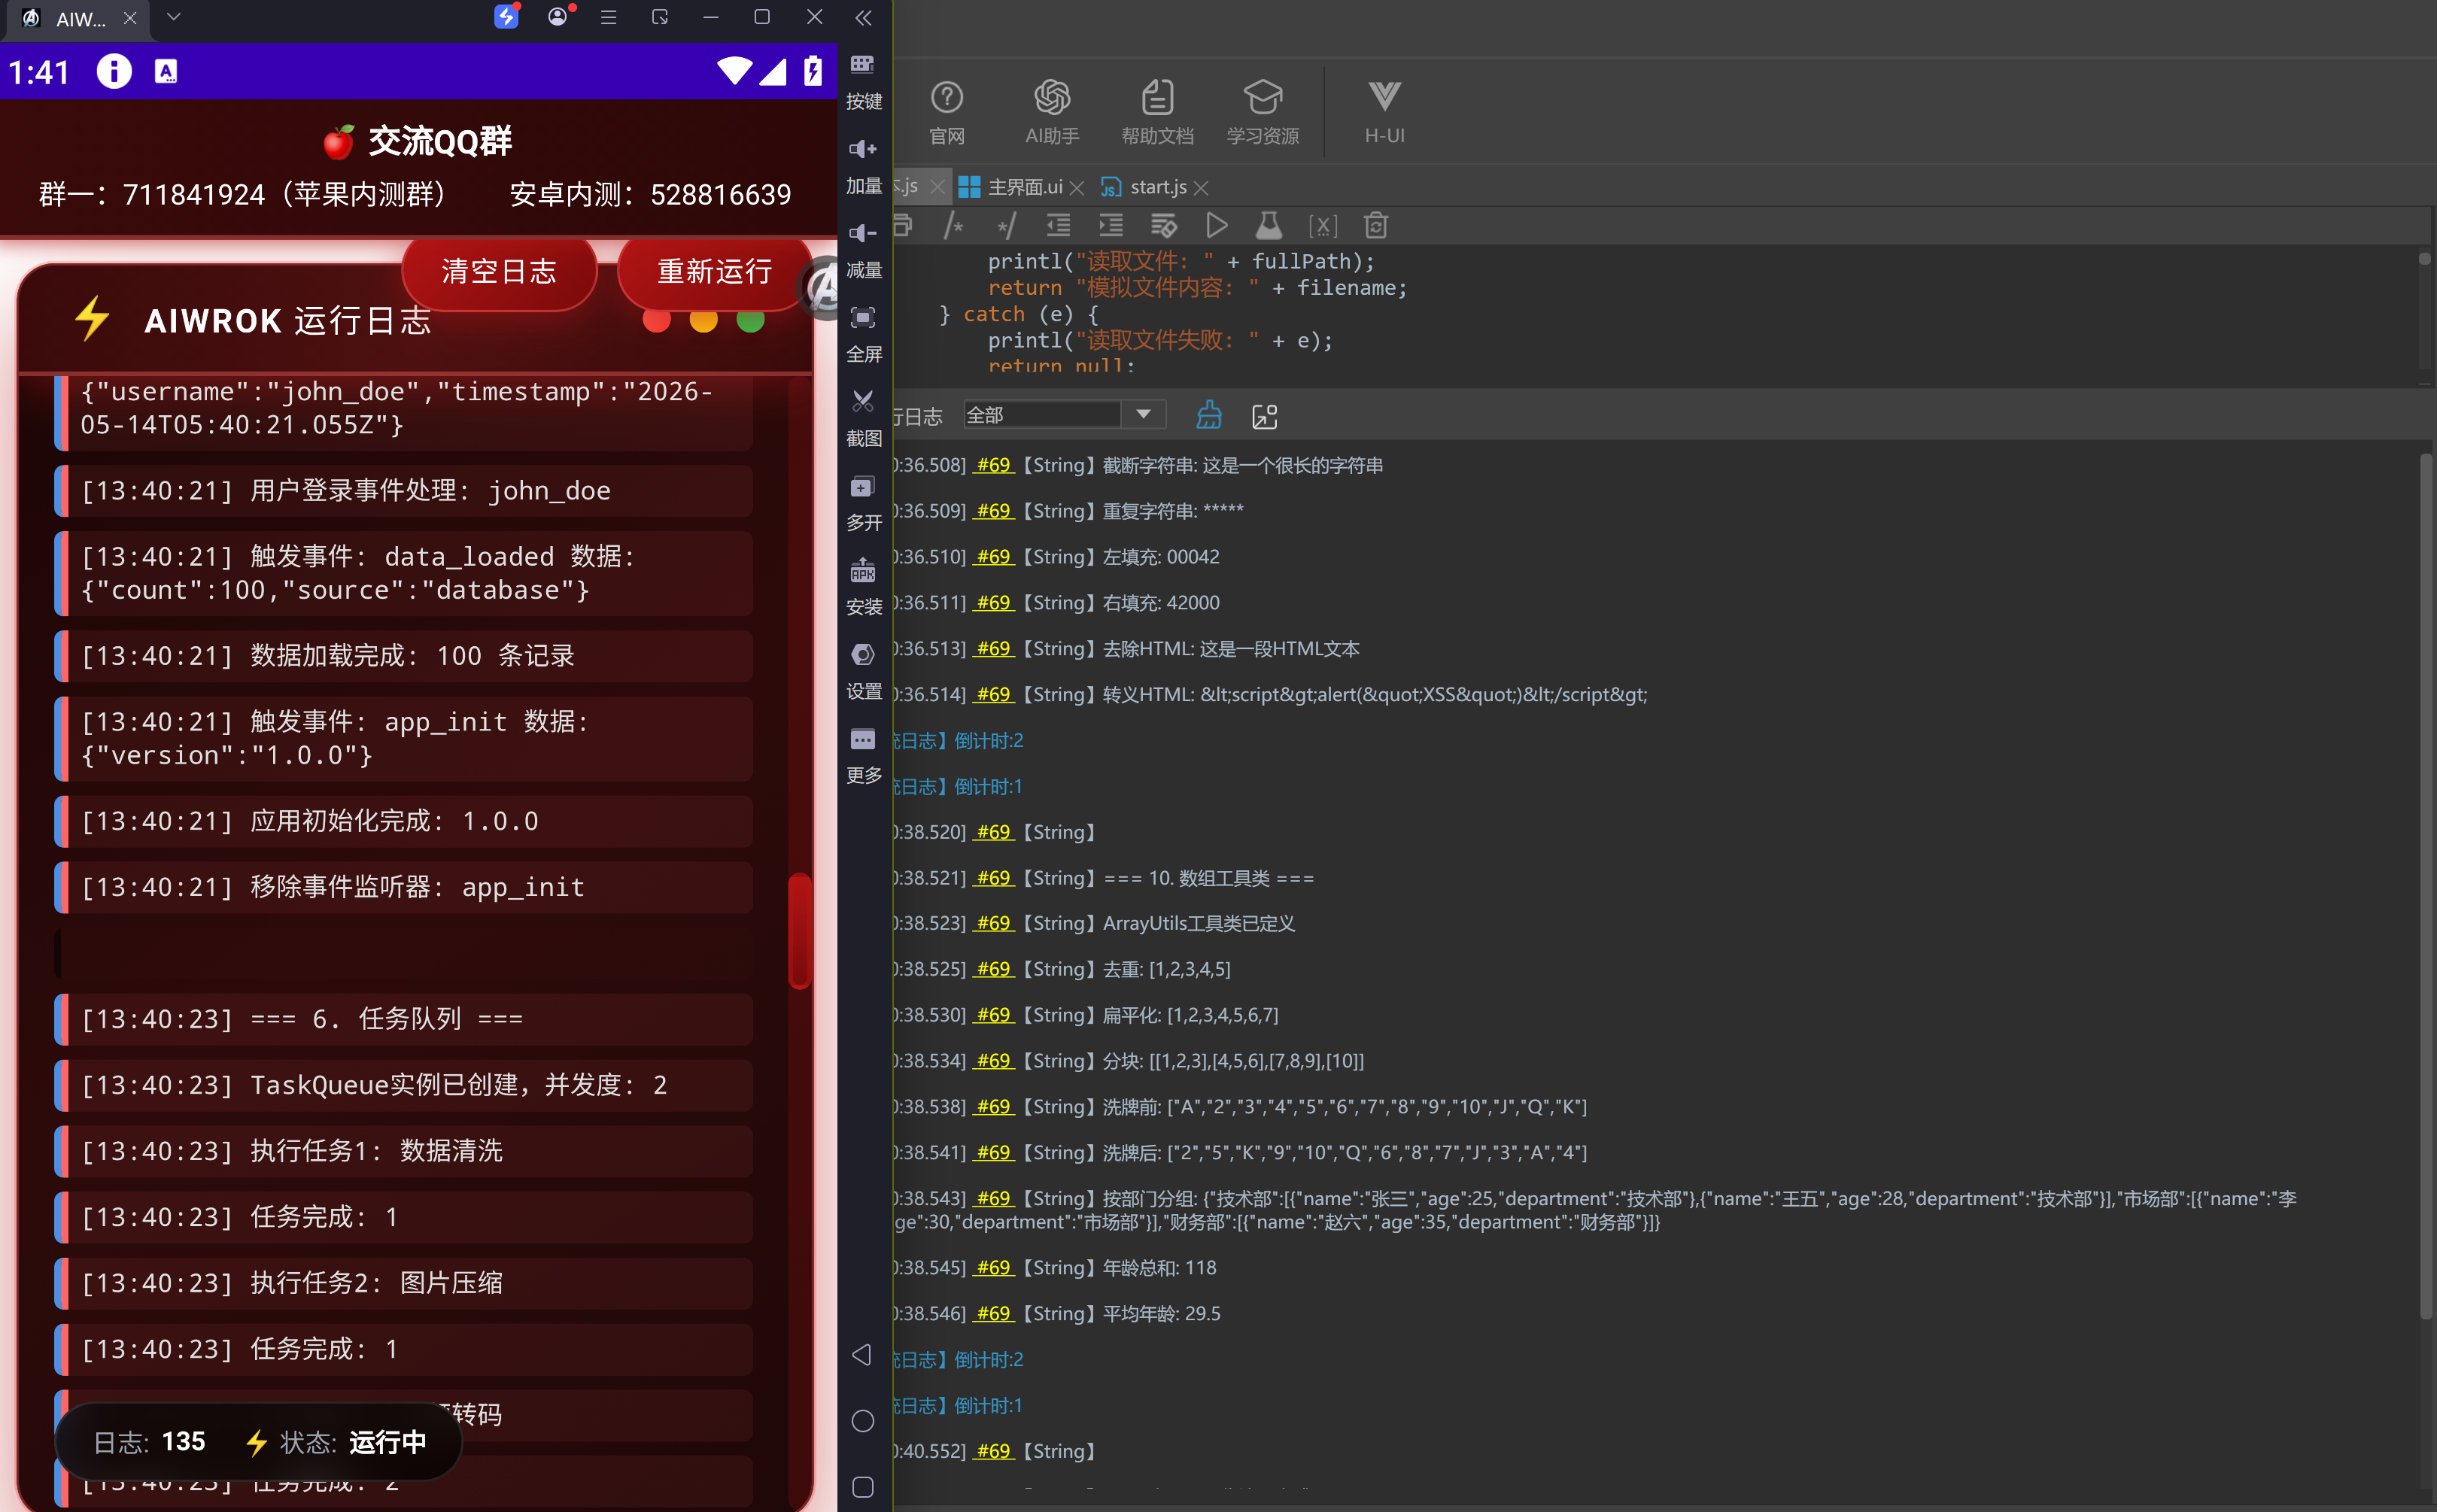Screen dimensions: 2437x1512
Task: Tap the 重新运行 button
Action: pos(715,271)
